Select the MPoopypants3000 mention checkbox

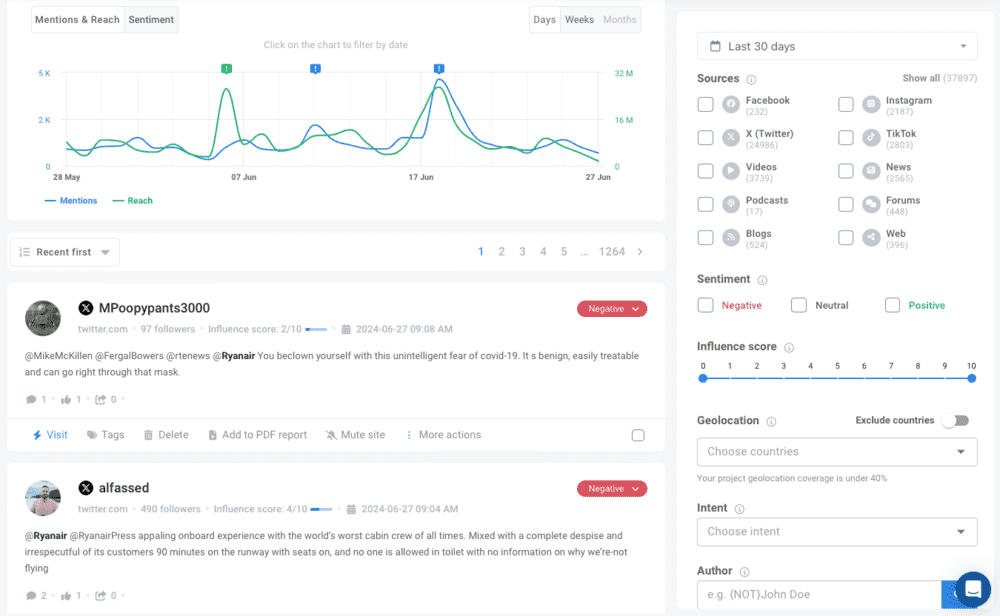pos(638,435)
